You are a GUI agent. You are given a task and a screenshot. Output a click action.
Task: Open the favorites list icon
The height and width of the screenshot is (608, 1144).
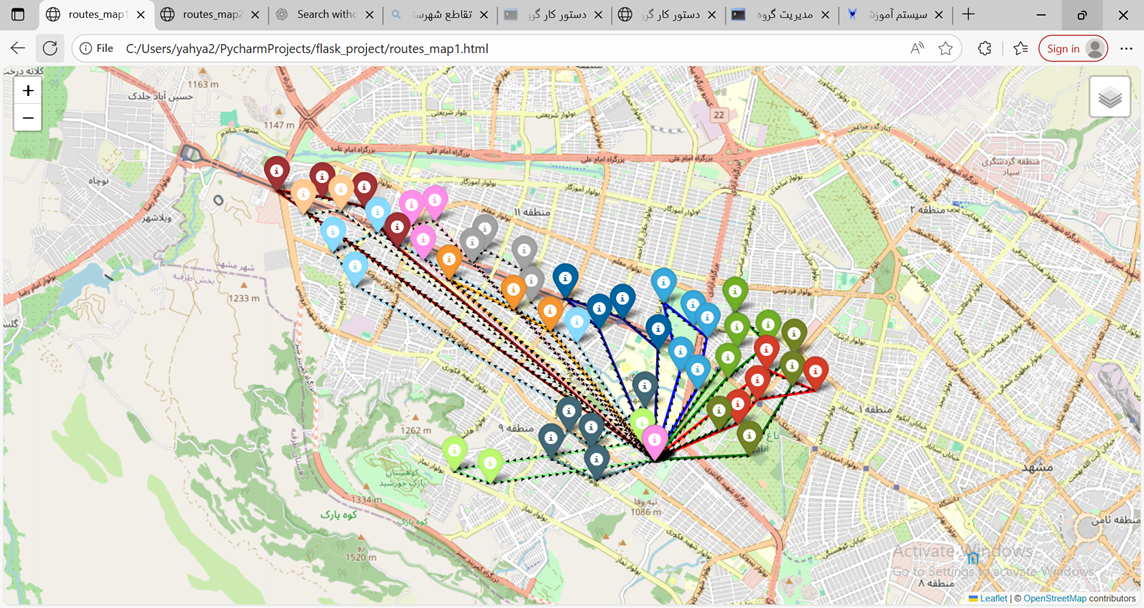[x=1020, y=48]
